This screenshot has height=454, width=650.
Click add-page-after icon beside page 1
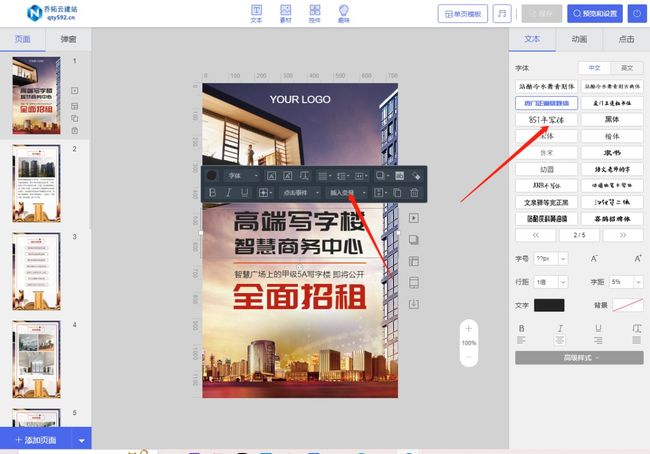[x=75, y=91]
